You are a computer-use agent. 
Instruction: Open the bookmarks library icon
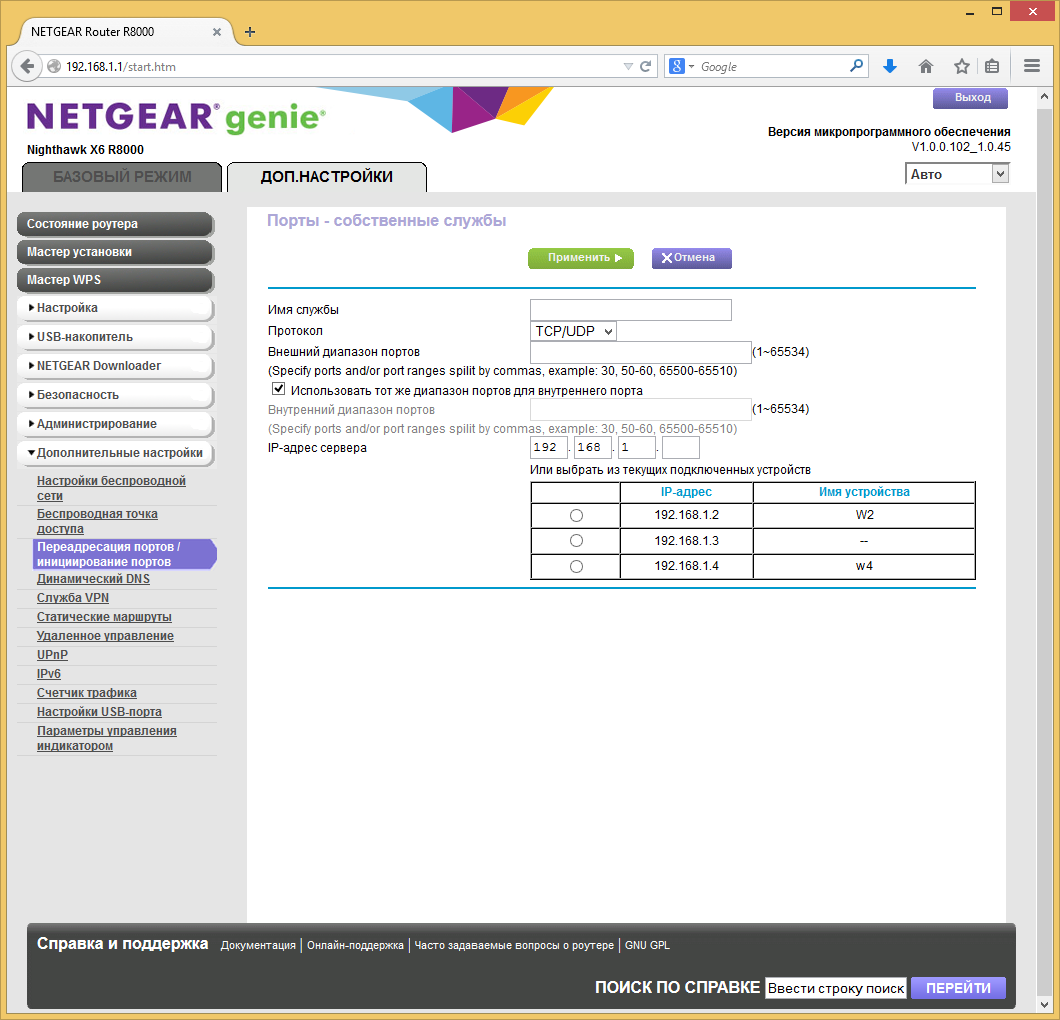click(x=991, y=66)
